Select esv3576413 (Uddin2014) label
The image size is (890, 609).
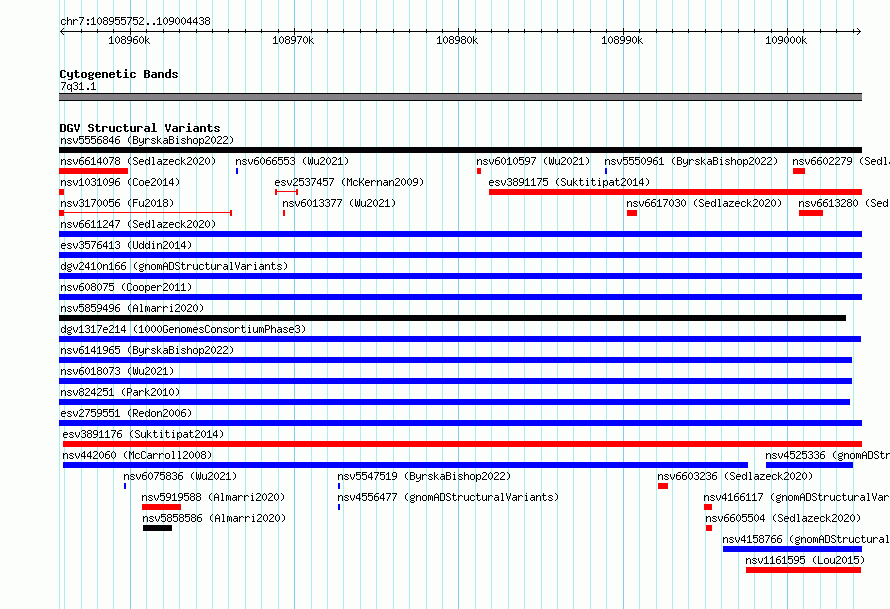coord(126,245)
